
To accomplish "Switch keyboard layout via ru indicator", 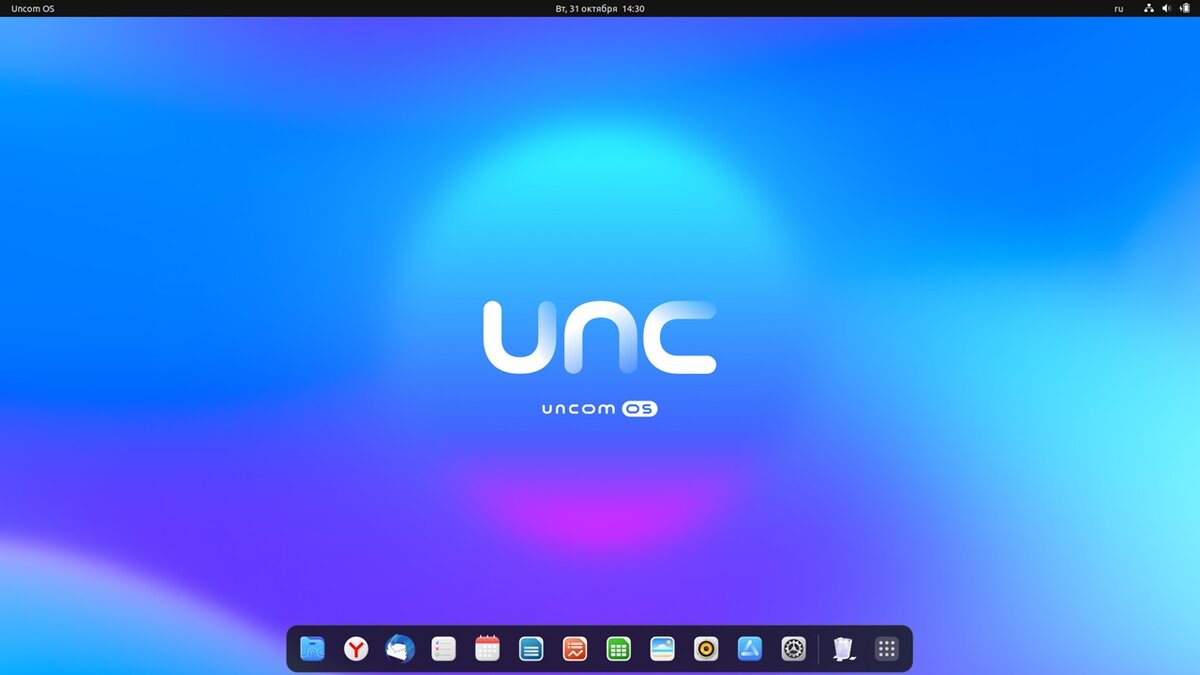I will point(1119,8).
